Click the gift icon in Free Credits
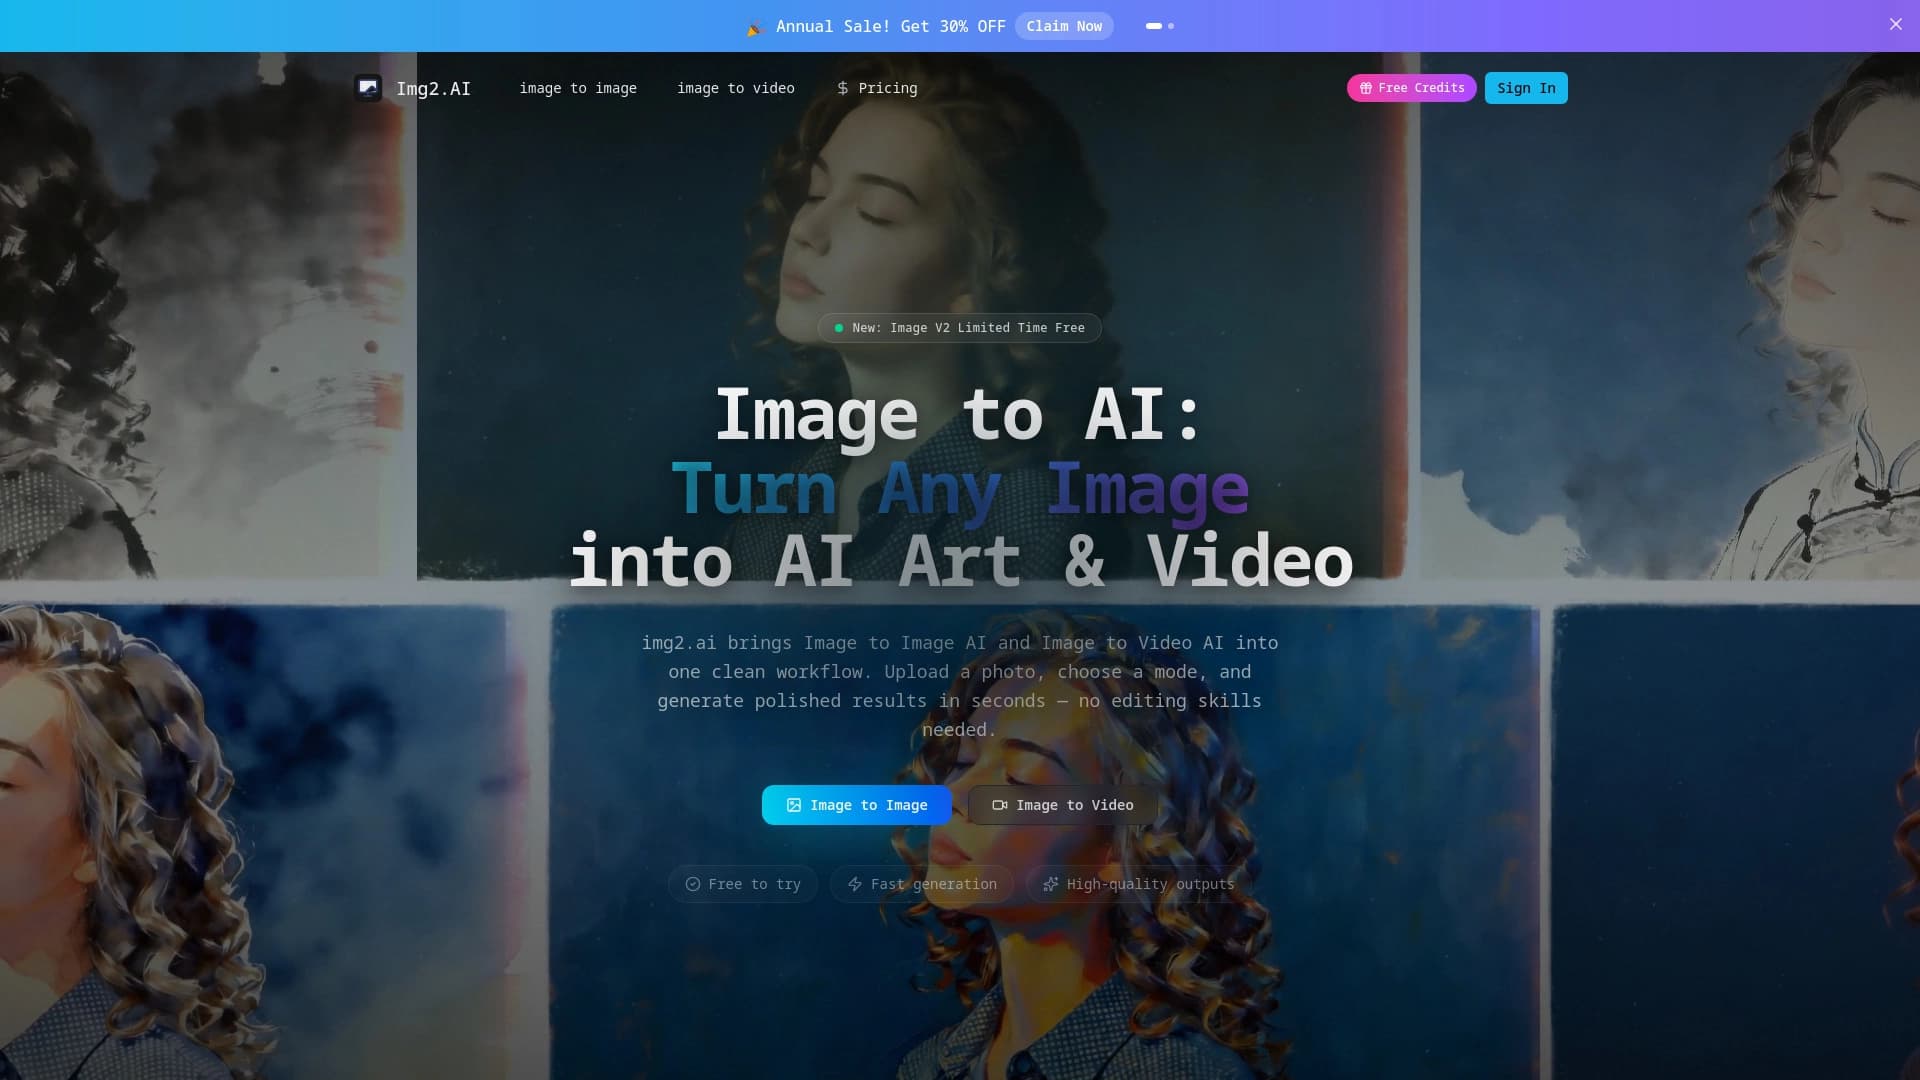 pos(1365,88)
